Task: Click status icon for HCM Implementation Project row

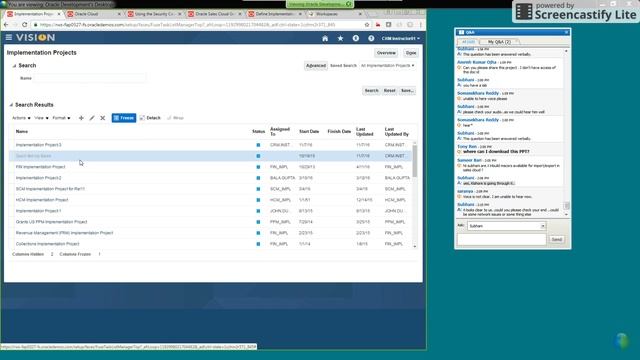Action: [x=258, y=200]
